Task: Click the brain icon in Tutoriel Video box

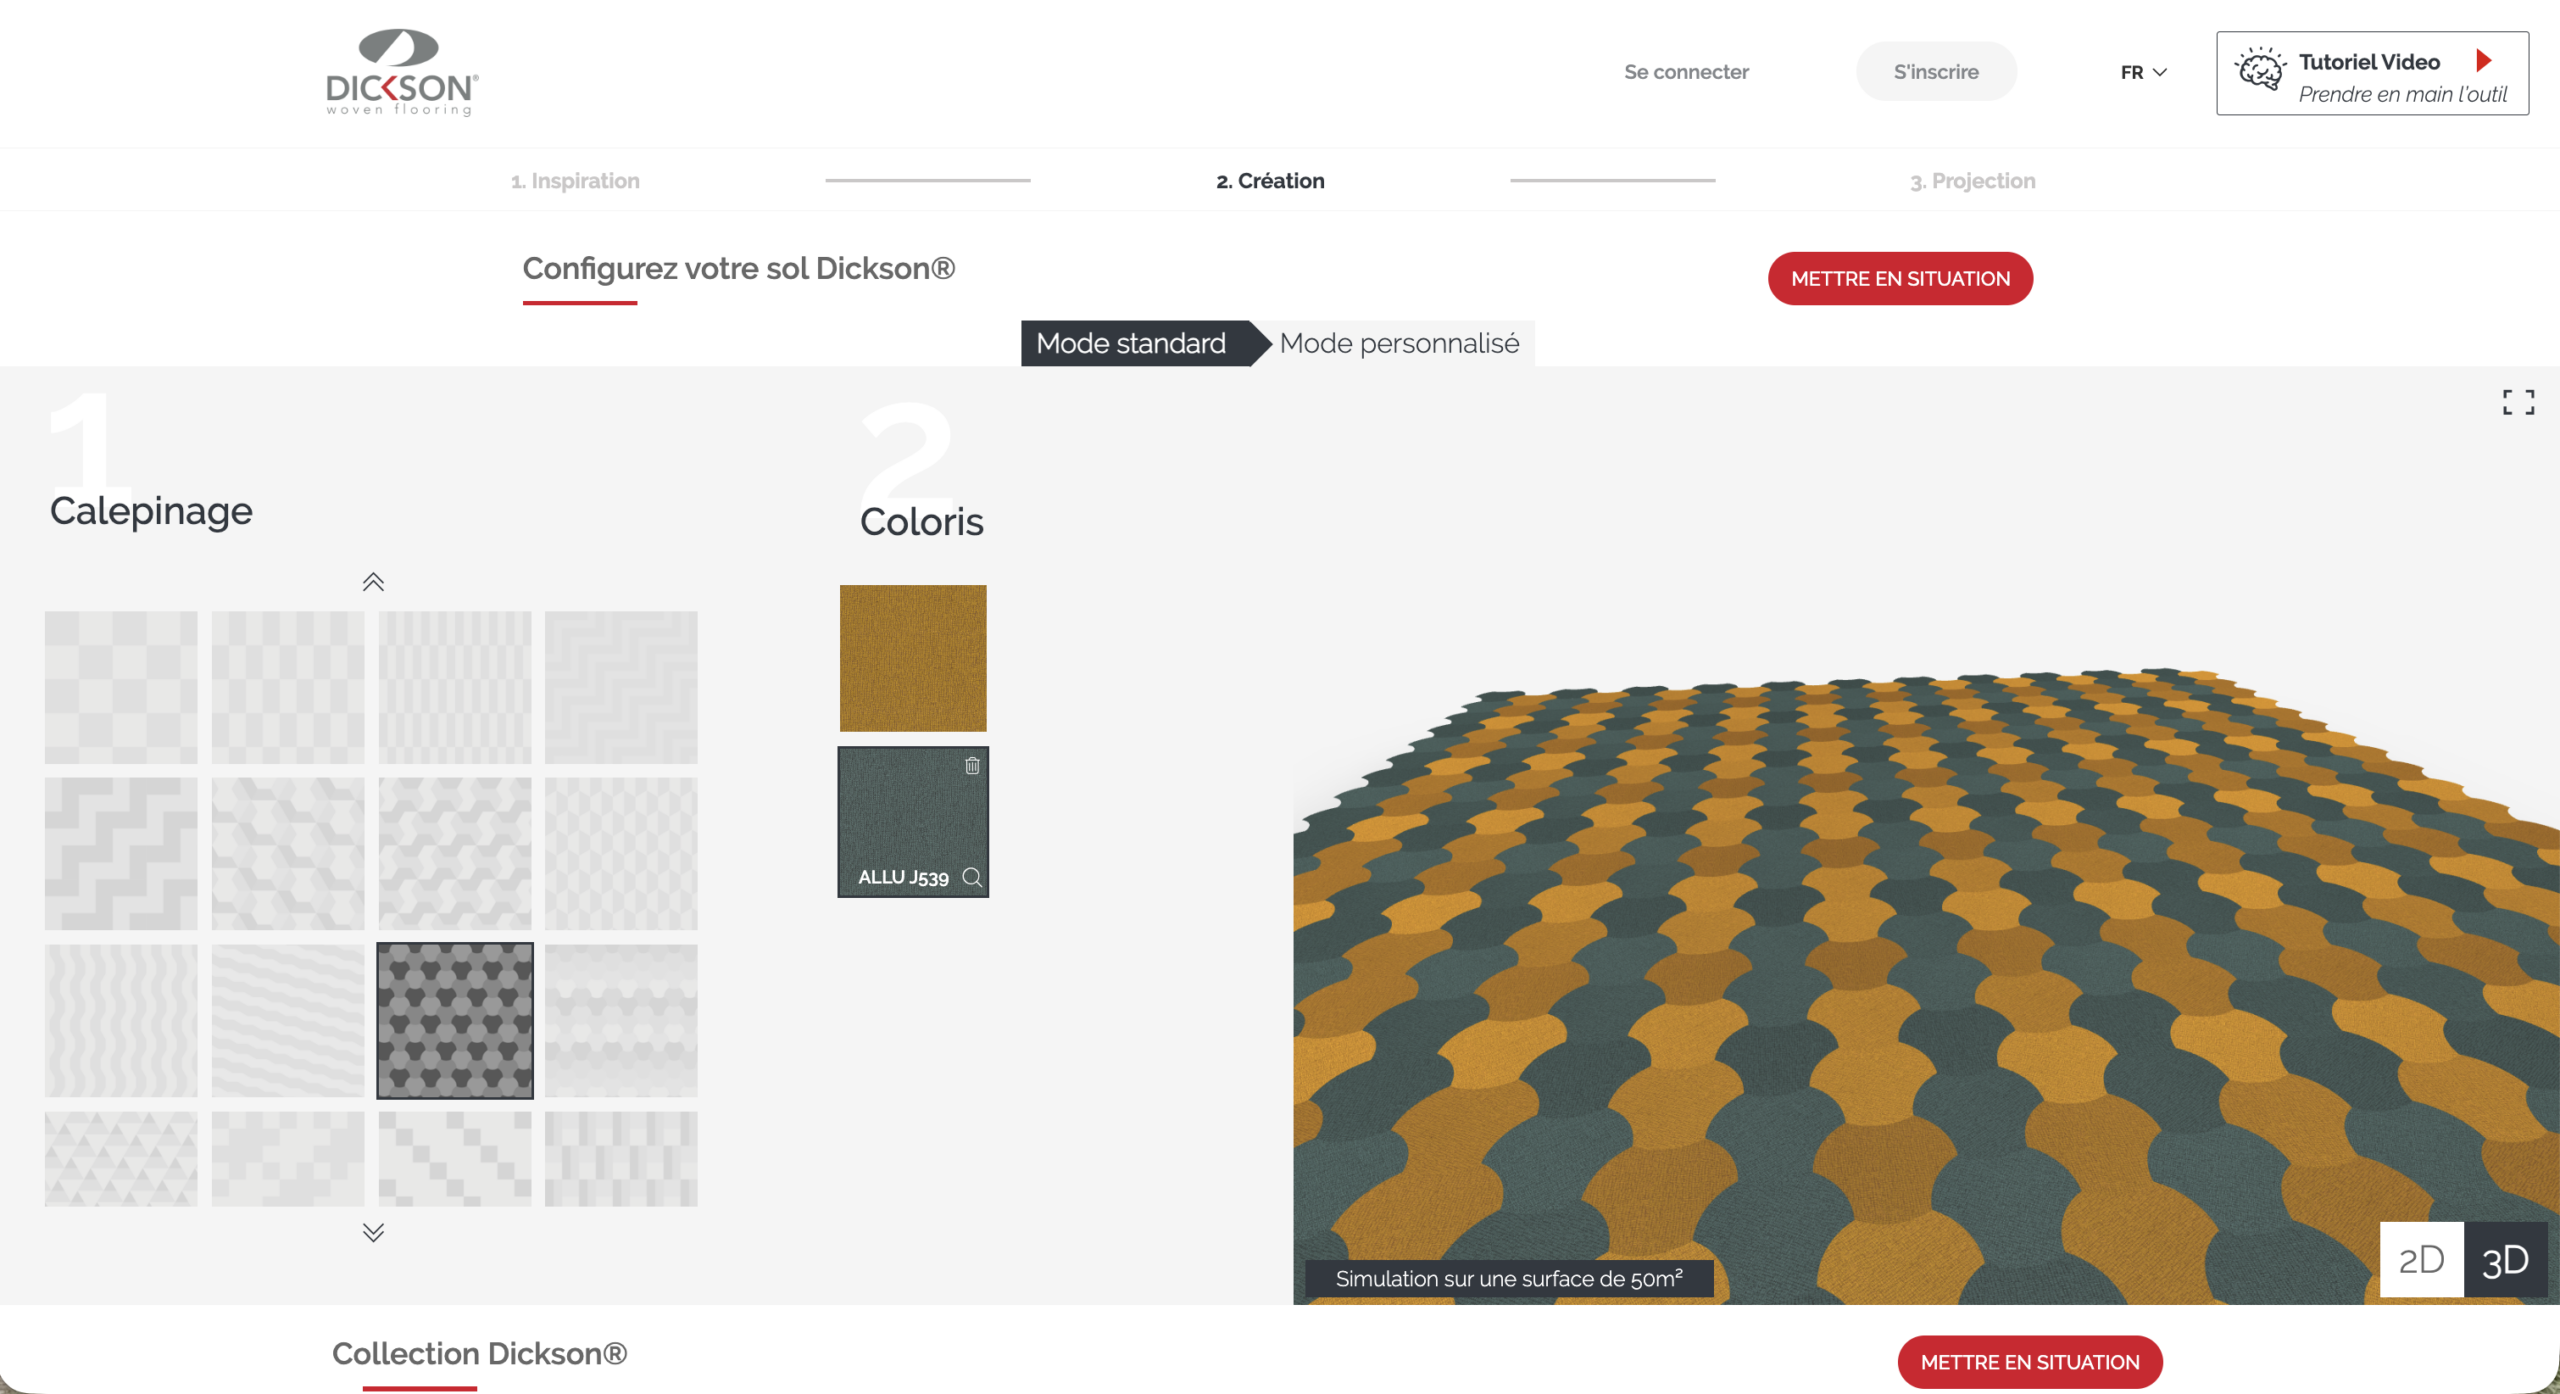Action: (x=2259, y=71)
